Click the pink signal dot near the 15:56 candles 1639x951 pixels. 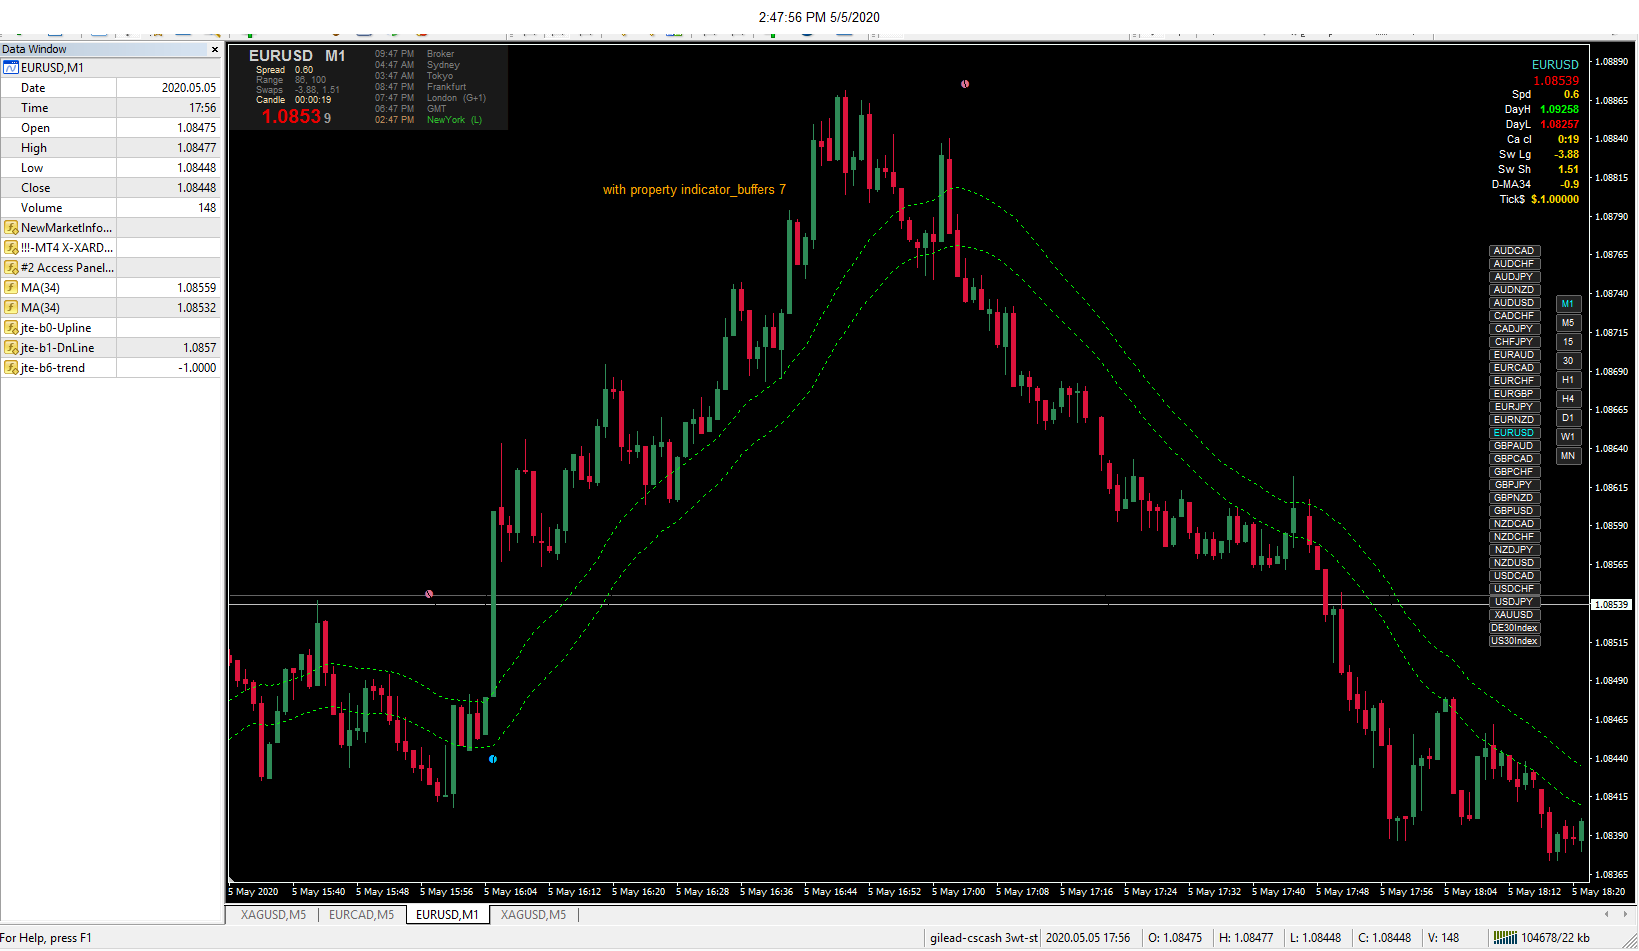pos(429,594)
